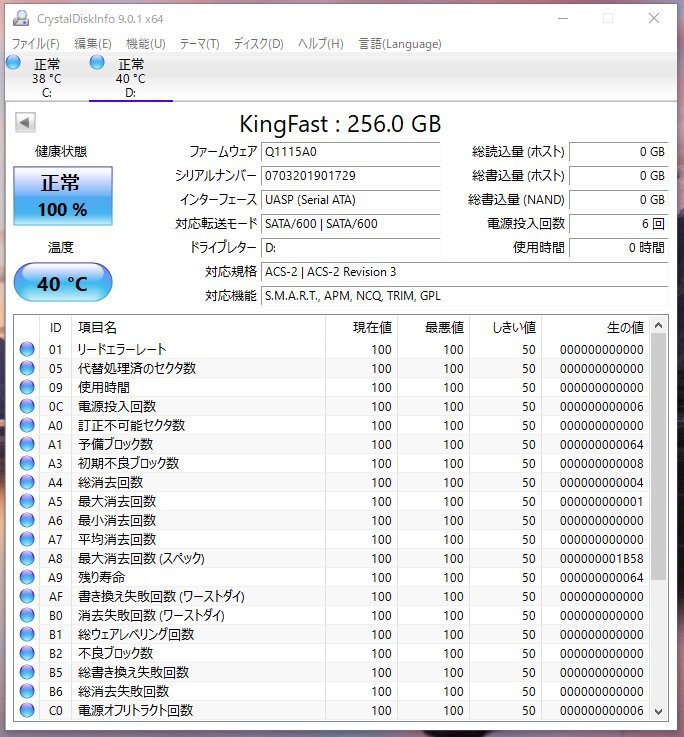This screenshot has height=737, width=684.
Task: Click the previous disk arrow button
Action: [x=25, y=123]
